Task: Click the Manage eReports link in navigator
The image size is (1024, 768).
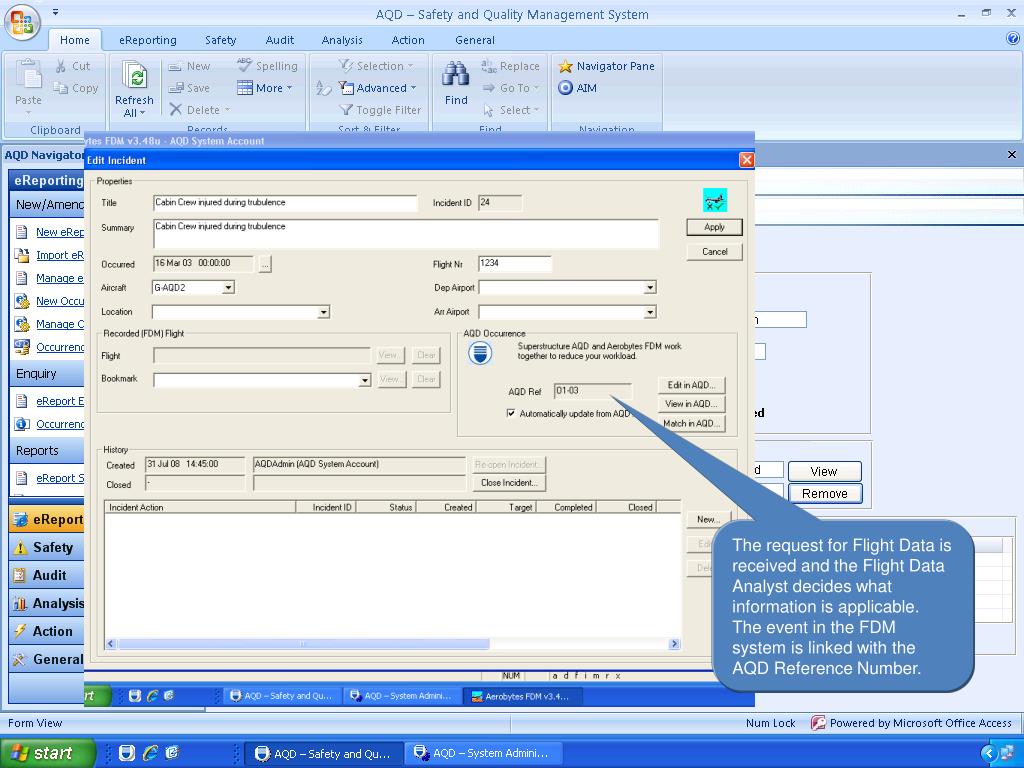Action: tap(59, 278)
